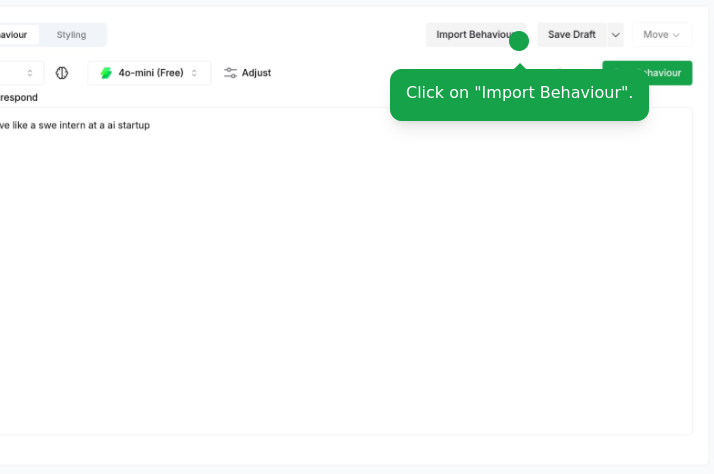Click the Save Draft button
This screenshot has height=474, width=714.
point(571,35)
